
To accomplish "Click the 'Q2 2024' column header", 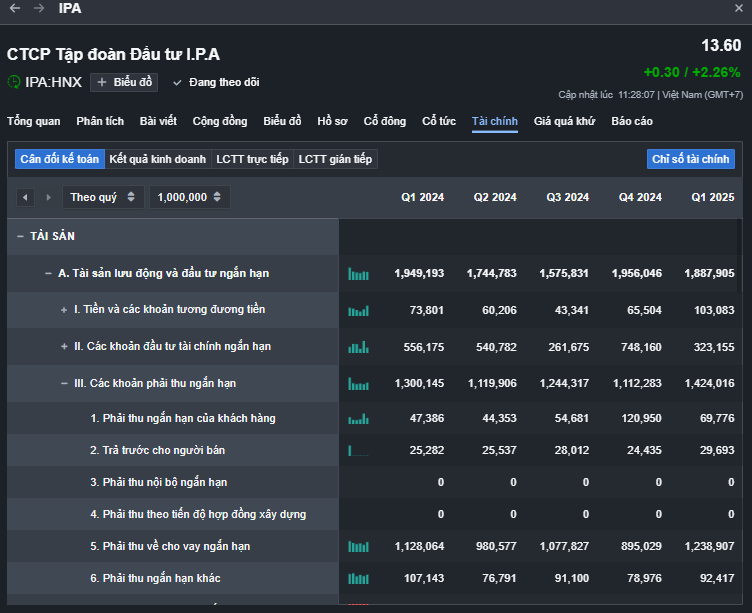I will (x=495, y=197).
